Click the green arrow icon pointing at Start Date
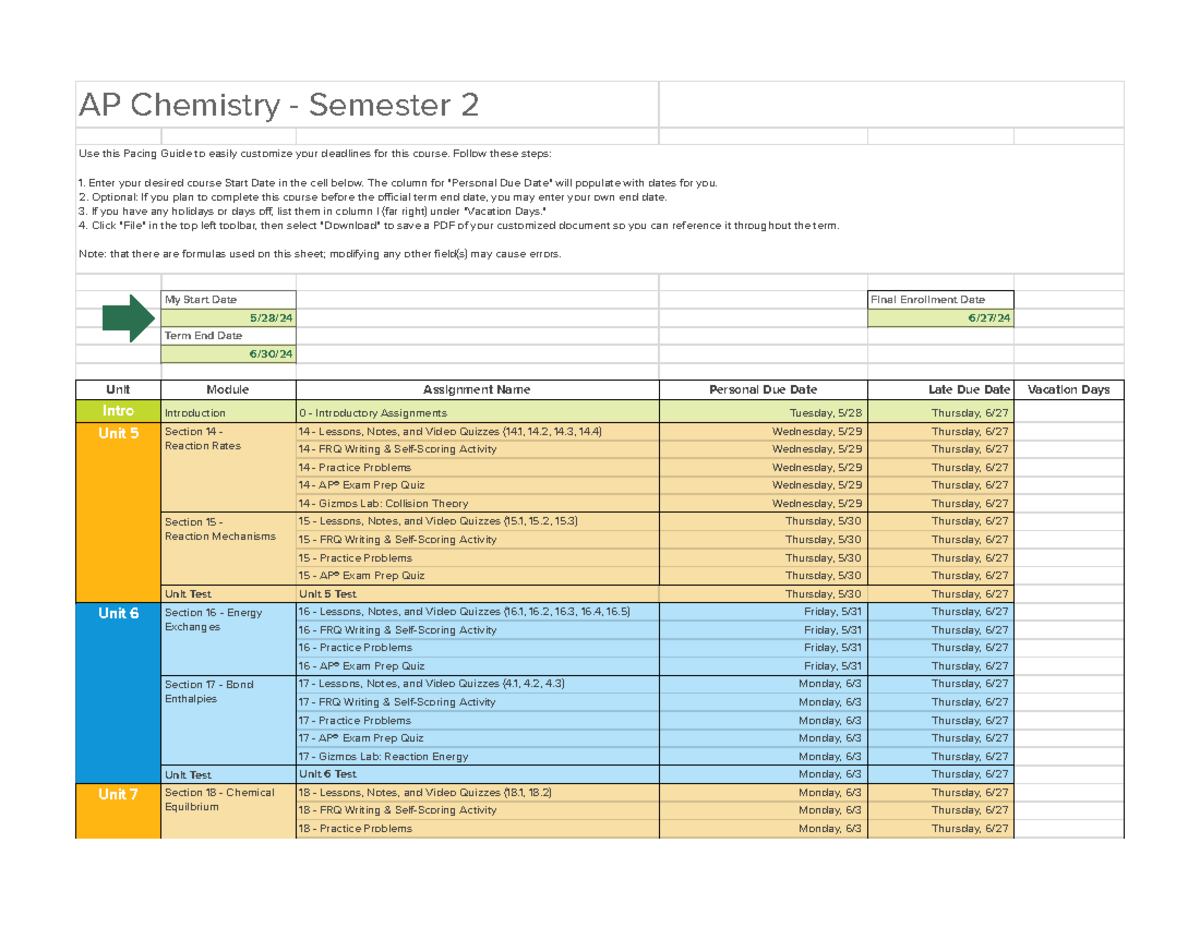The height and width of the screenshot is (927, 1200). [127, 316]
